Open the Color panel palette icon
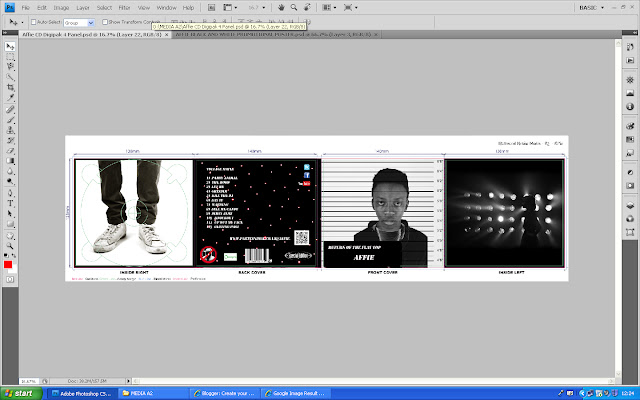The image size is (640, 400). 630,126
